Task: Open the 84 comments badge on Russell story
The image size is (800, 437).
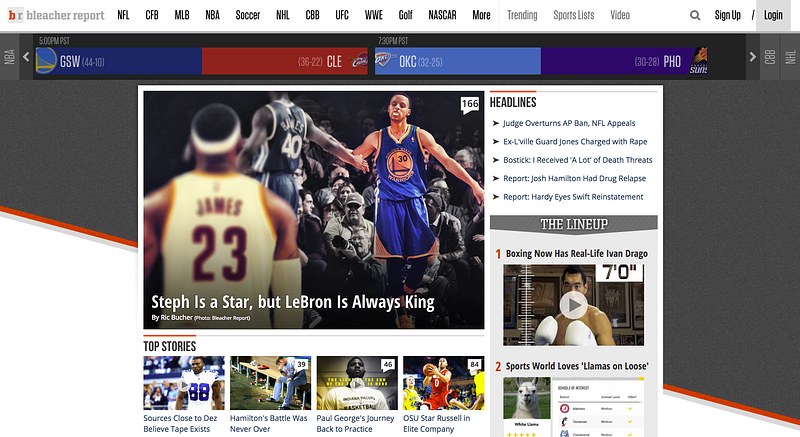Action: 474,364
